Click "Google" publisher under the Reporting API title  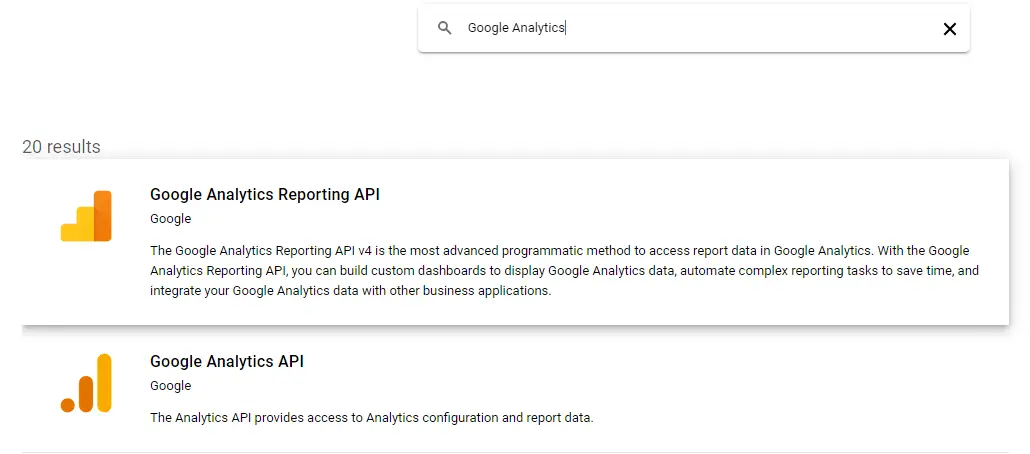click(170, 219)
